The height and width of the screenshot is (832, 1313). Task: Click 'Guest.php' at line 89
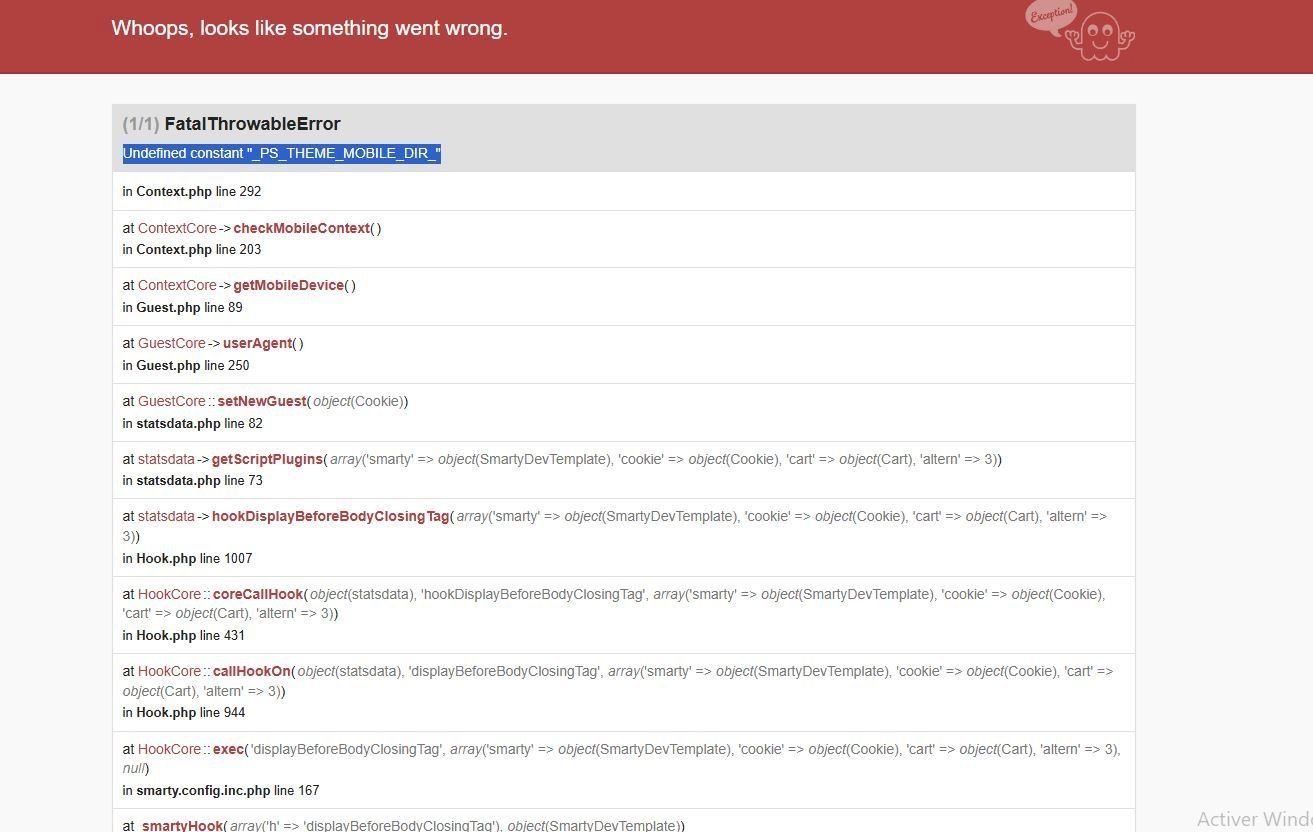(x=168, y=307)
